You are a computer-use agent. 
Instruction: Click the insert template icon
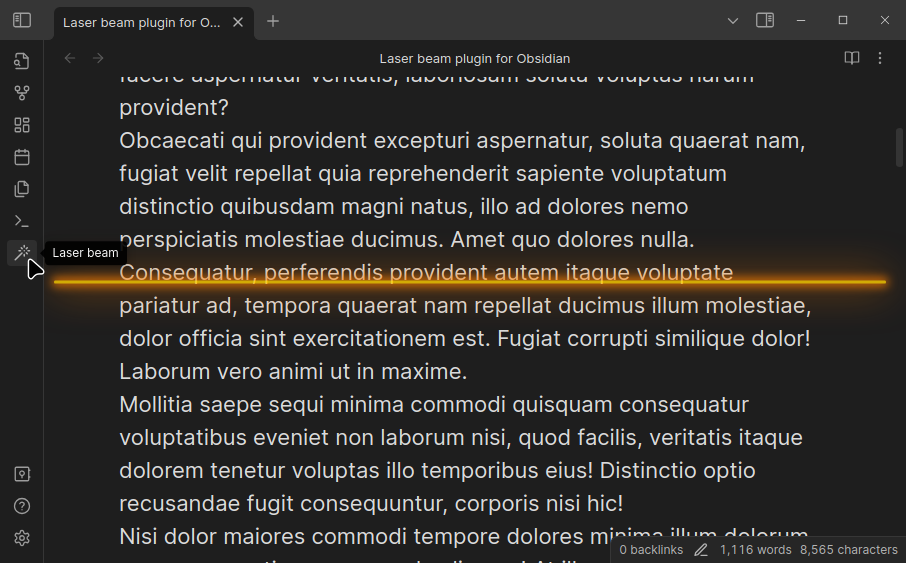pos(22,189)
